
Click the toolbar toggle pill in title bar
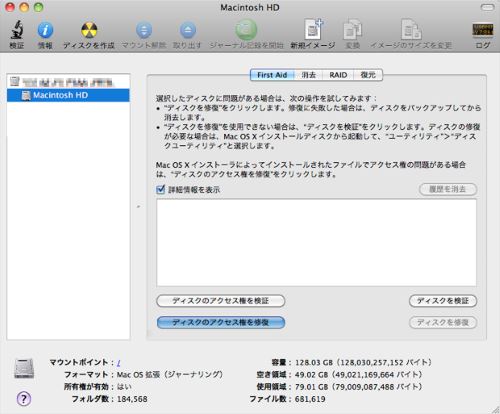487,7
